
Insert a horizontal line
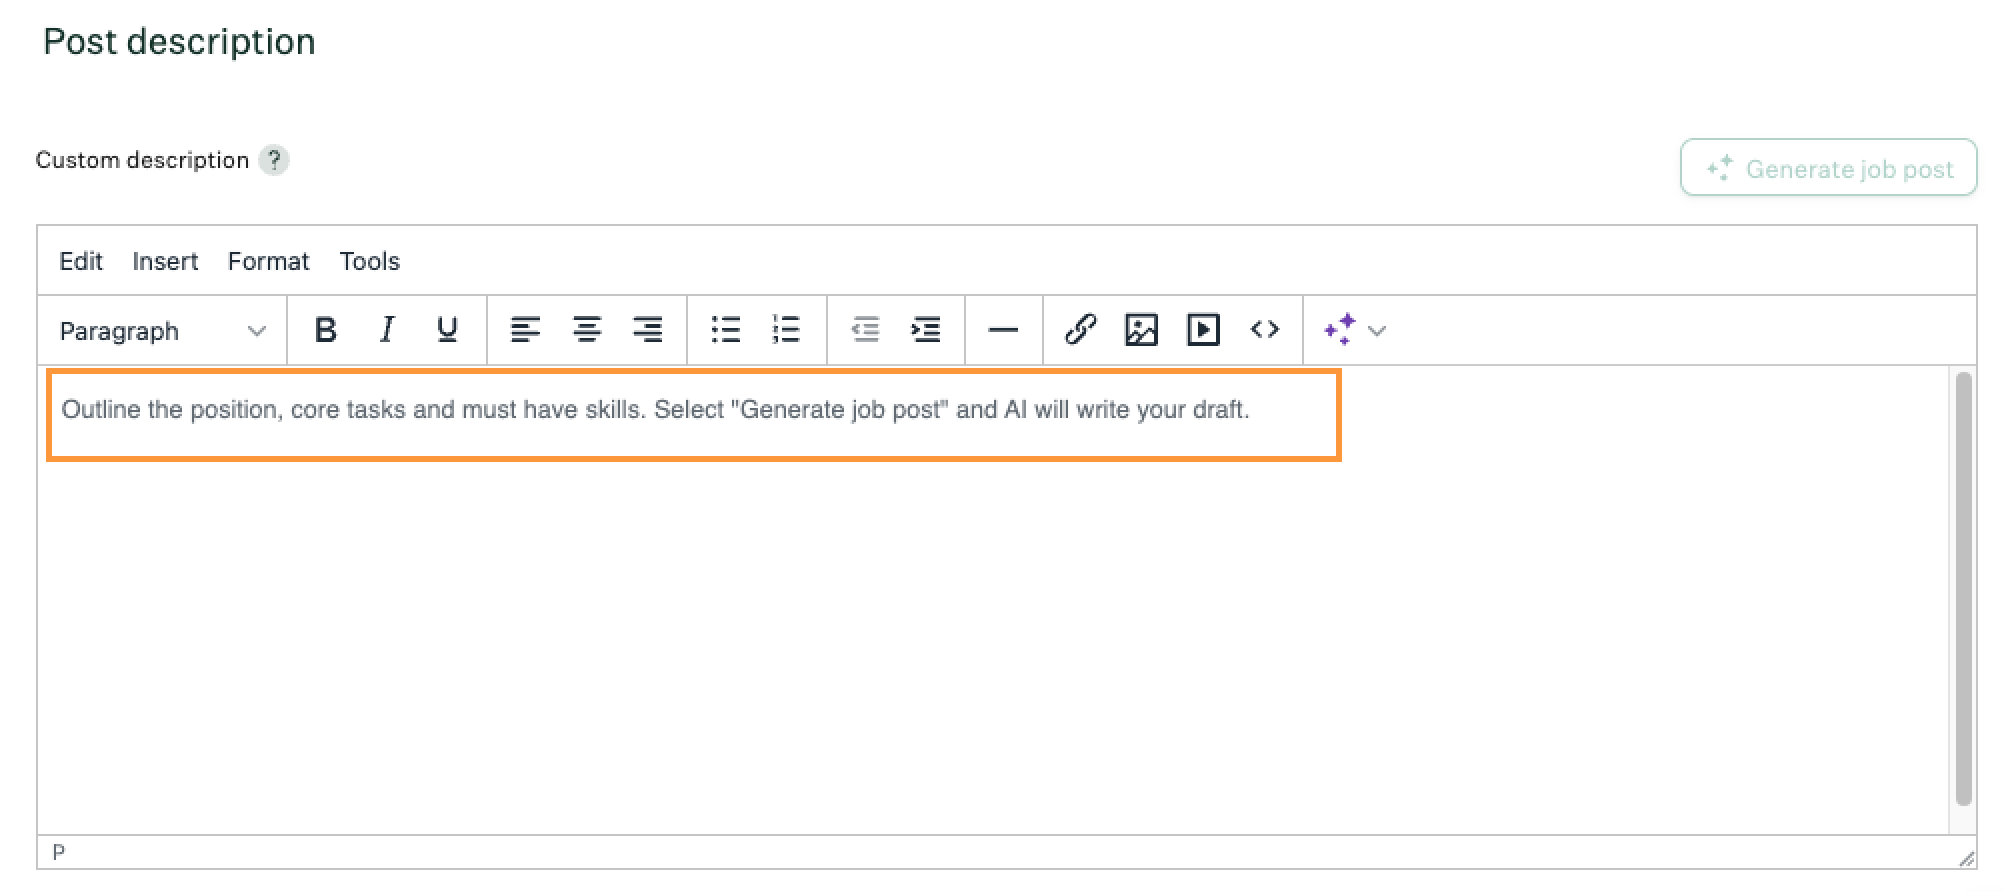pyautogui.click(x=1003, y=330)
